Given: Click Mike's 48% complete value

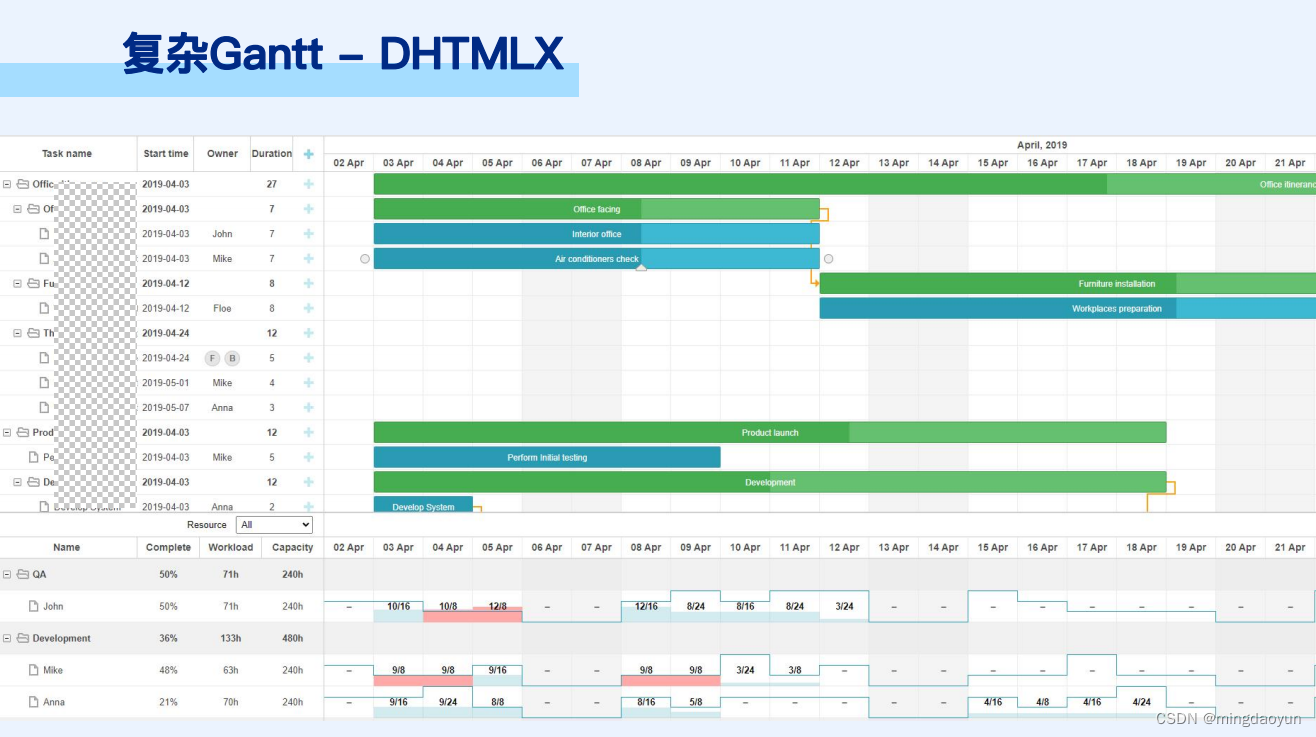Looking at the screenshot, I should (168, 670).
